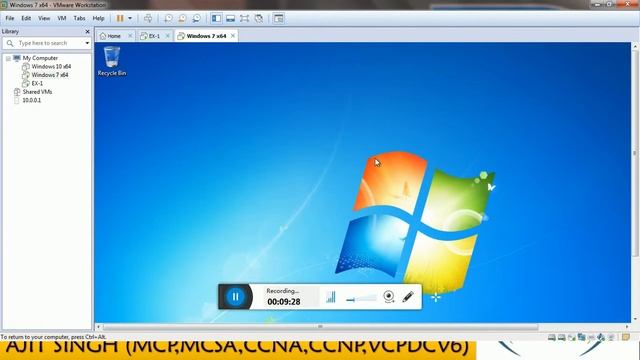The width and height of the screenshot is (640, 360).
Task: Click the vertical scrollbar up arrow
Action: [635, 47]
